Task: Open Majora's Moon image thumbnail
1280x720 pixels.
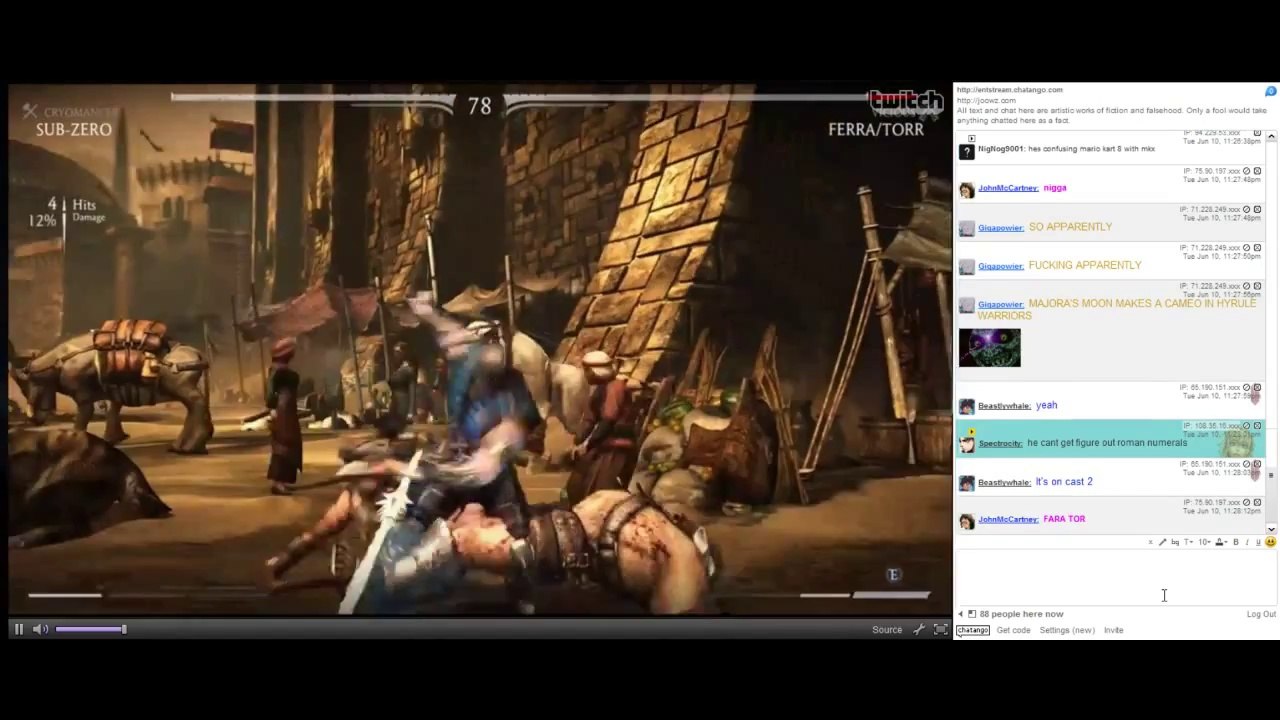Action: (x=989, y=348)
